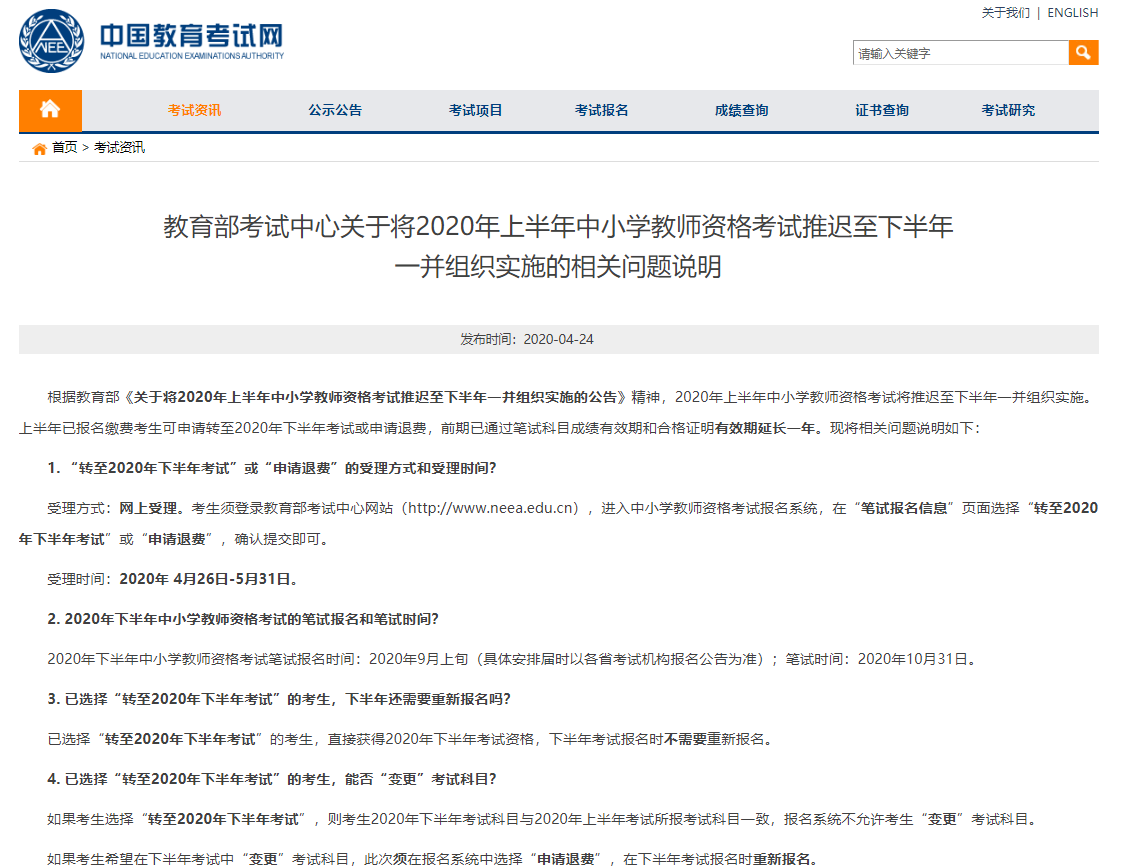Click the small house icon in breadcrumb
This screenshot has width=1122, height=868.
[x=39, y=148]
